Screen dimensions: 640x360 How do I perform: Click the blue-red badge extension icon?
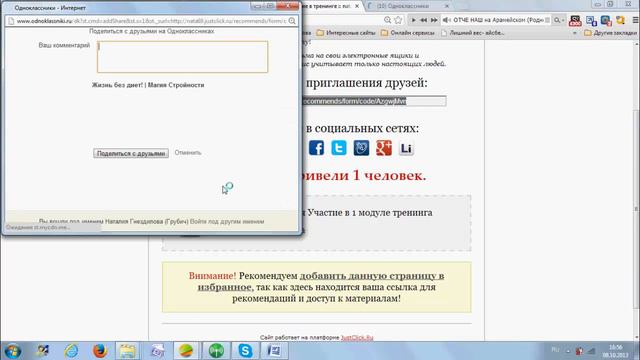pos(606,20)
